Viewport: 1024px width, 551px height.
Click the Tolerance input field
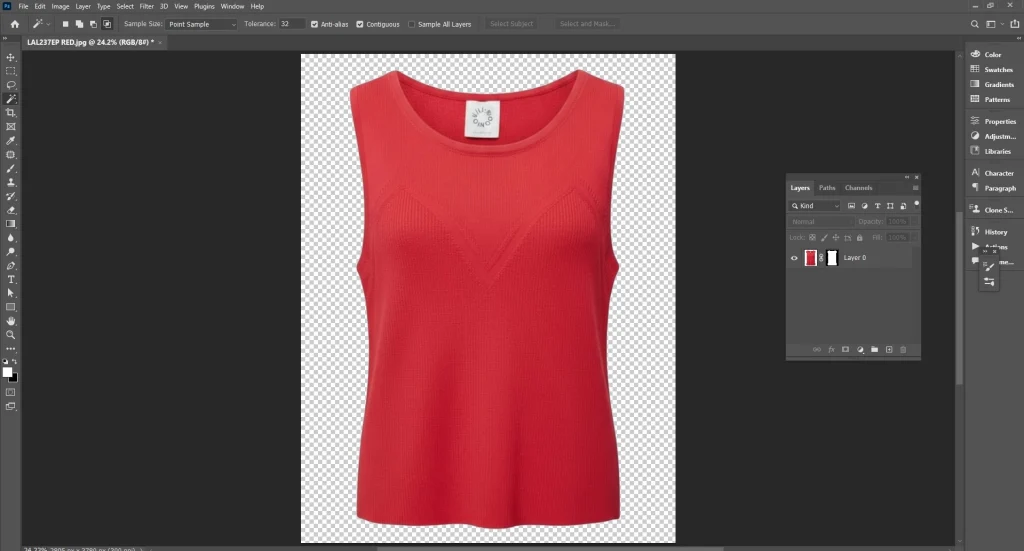[x=292, y=24]
